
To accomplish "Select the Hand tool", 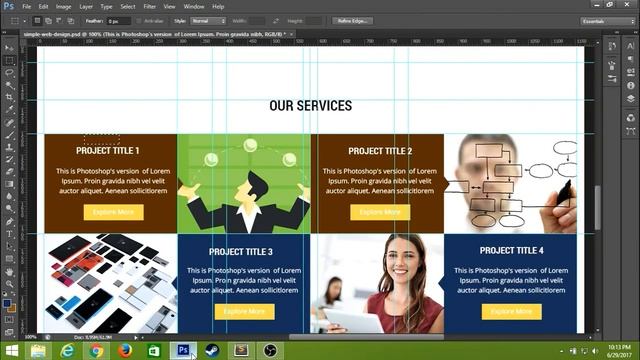I will point(9,272).
